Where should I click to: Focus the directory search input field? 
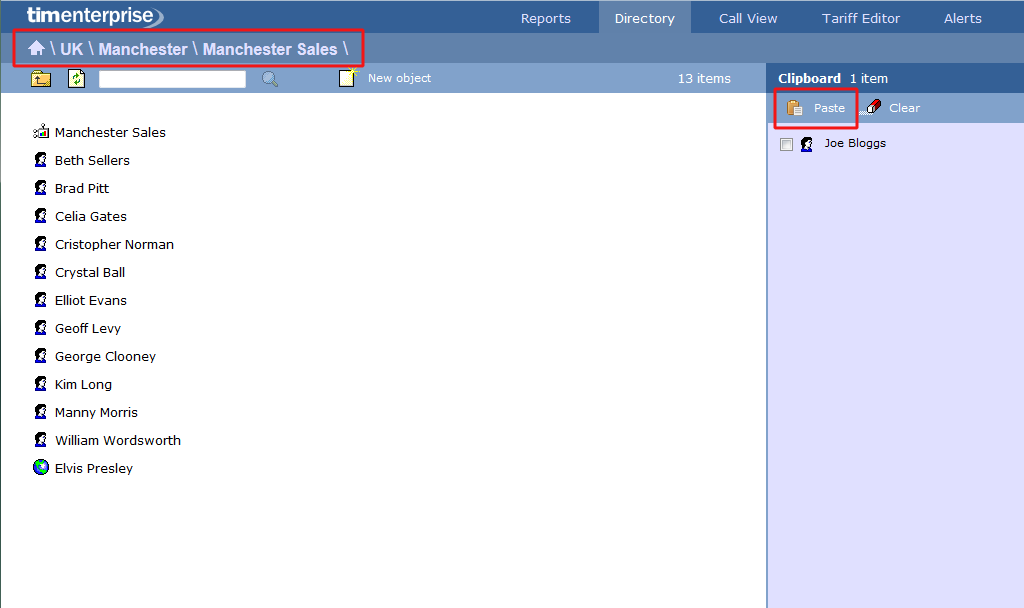tap(172, 79)
